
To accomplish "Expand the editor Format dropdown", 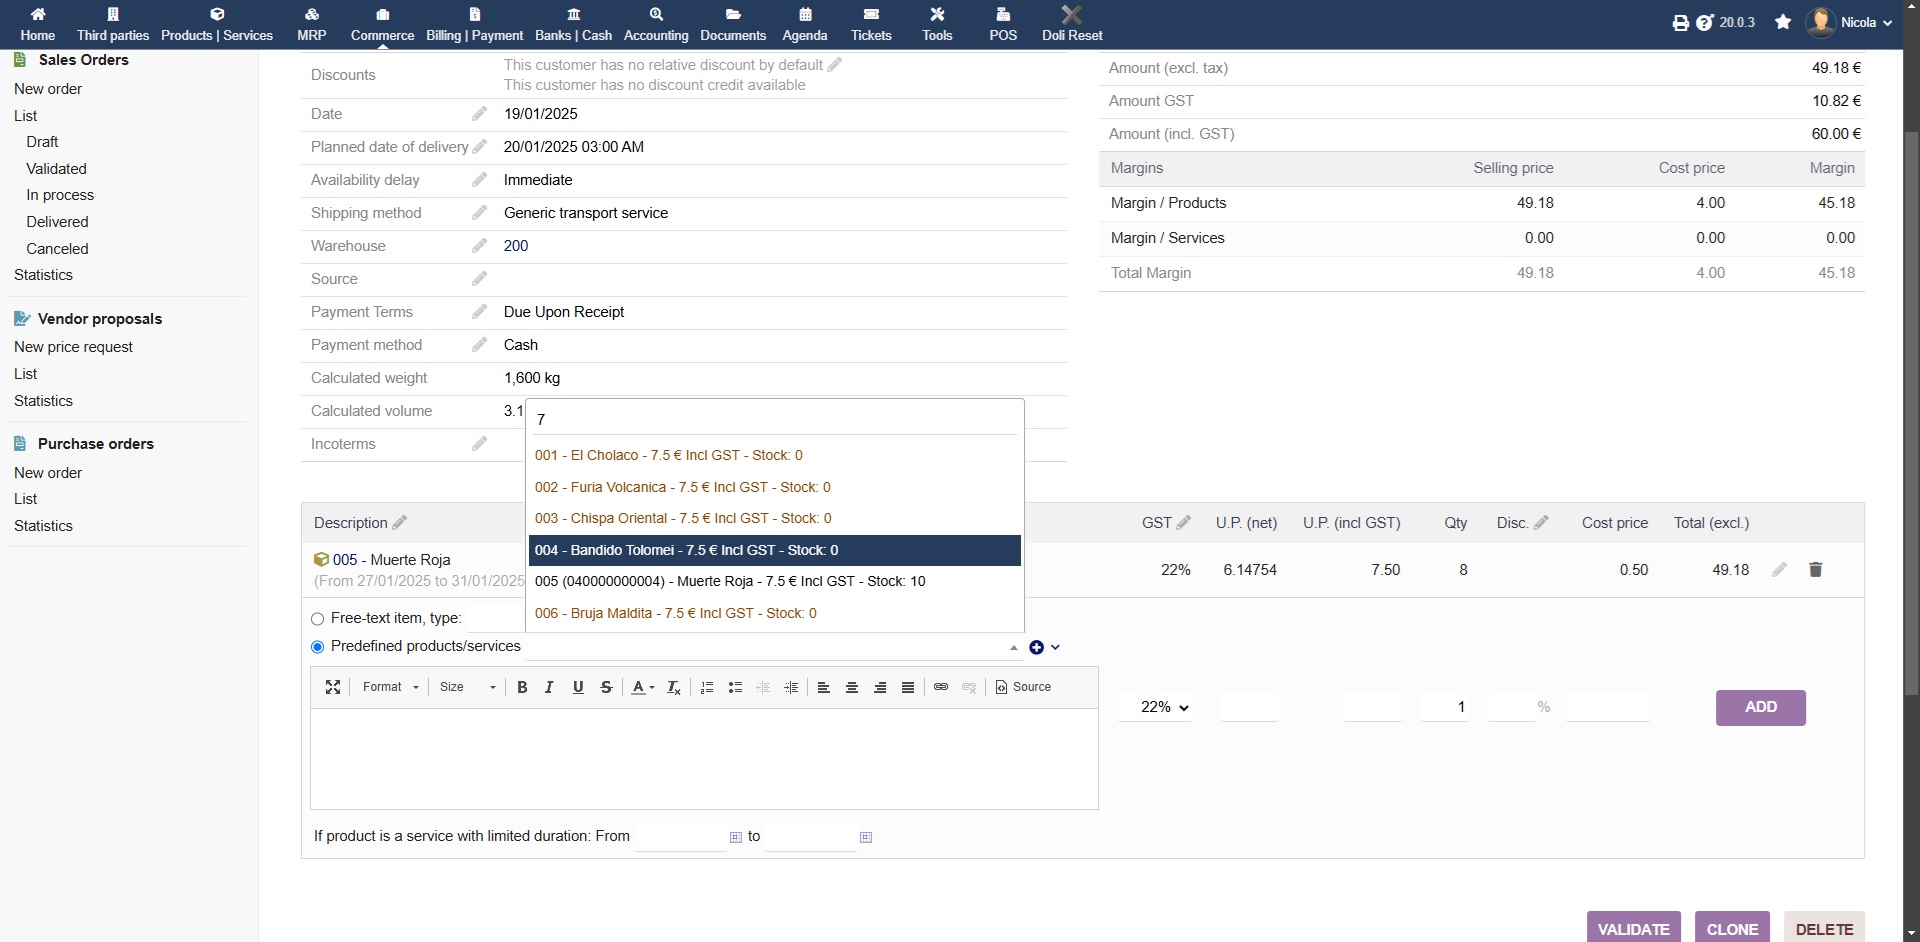I will (391, 687).
